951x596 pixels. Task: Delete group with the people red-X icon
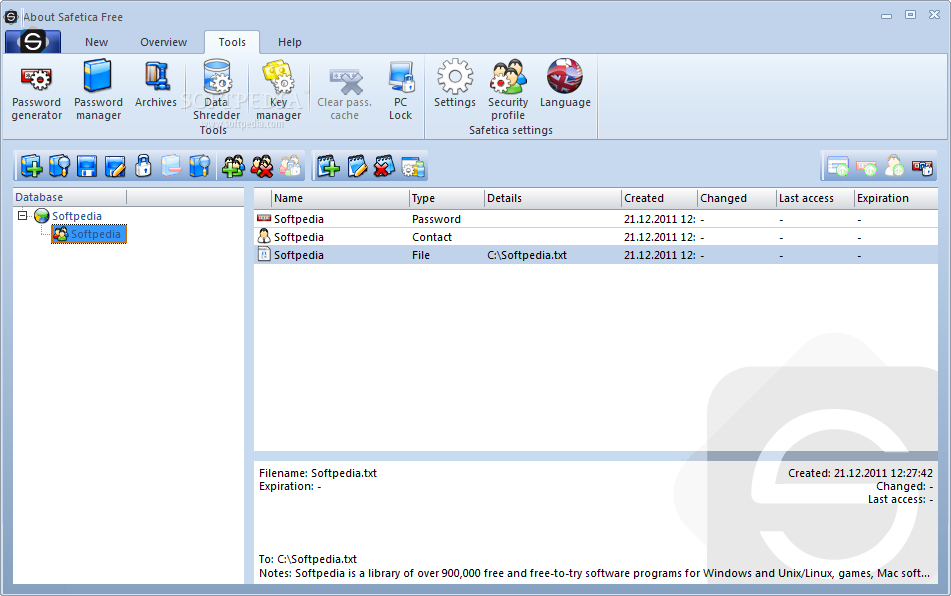click(x=262, y=166)
